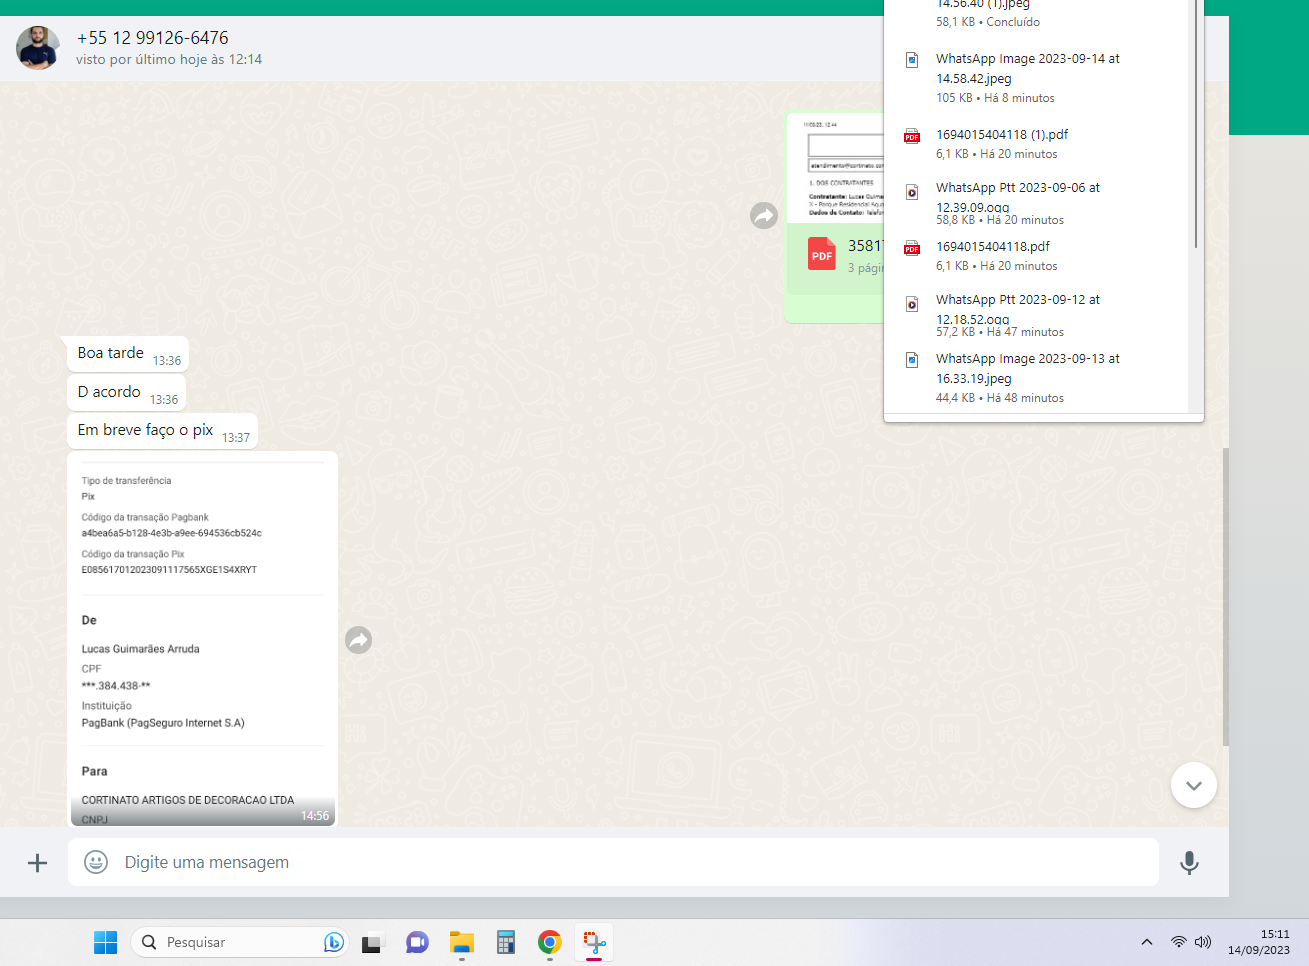Open the Pix receipt image
This screenshot has height=966, width=1309.
tap(203, 639)
